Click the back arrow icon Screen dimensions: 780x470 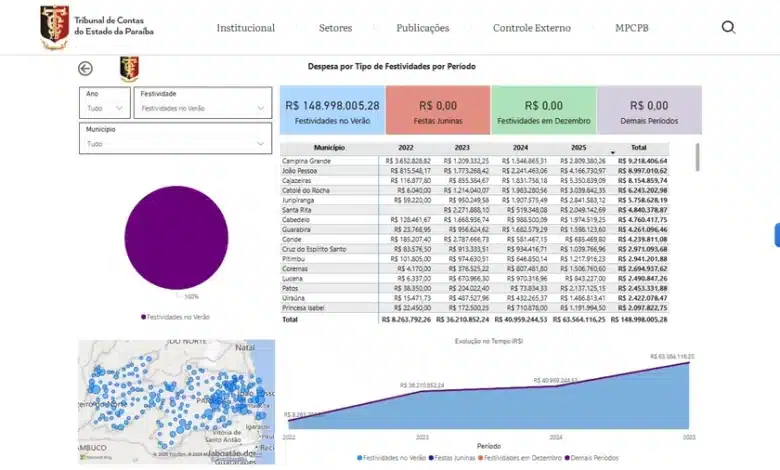pos(85,68)
